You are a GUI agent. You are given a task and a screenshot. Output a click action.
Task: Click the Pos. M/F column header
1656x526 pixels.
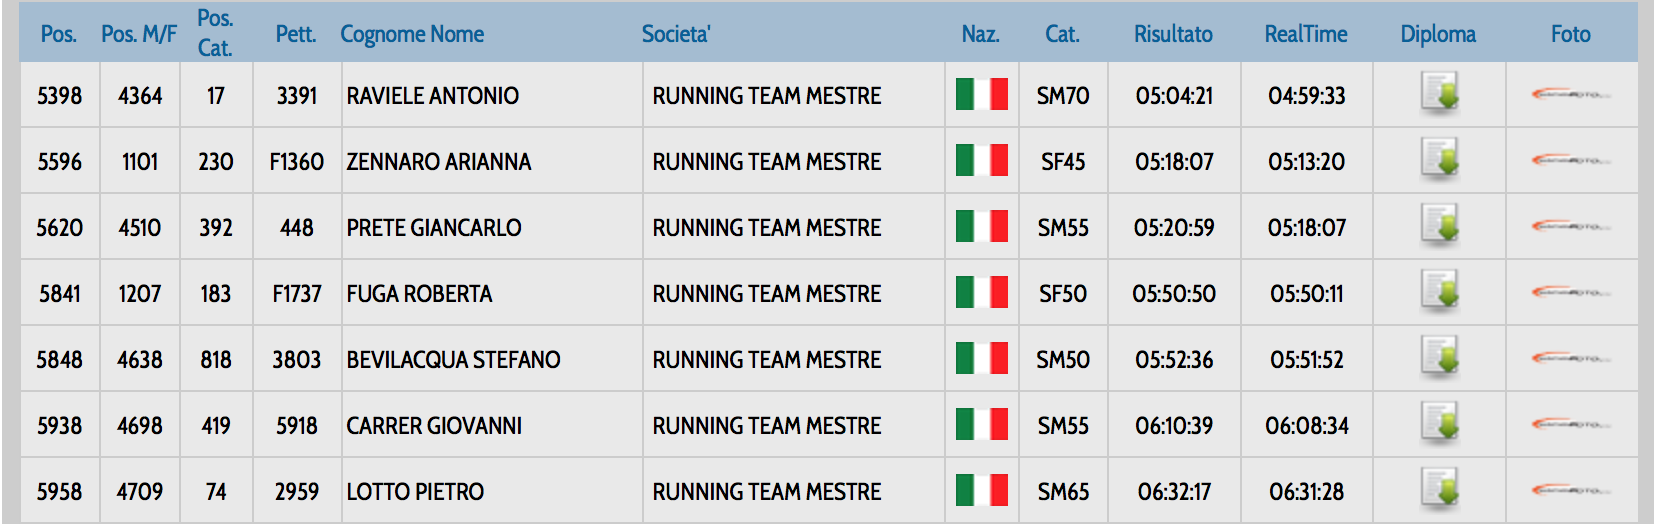(139, 34)
